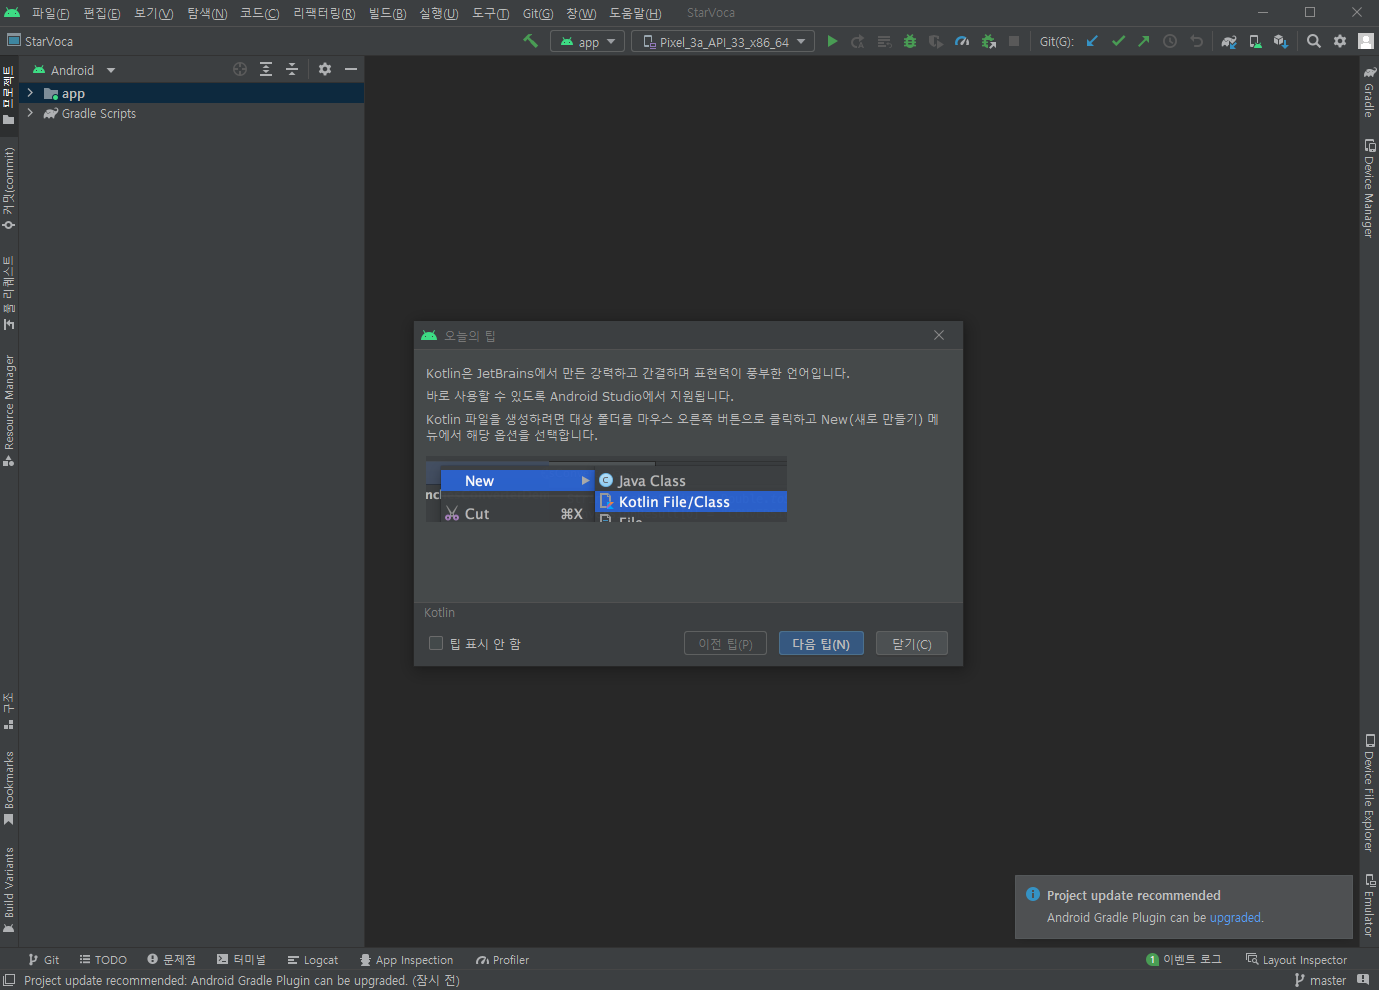Image resolution: width=1379 pixels, height=990 pixels.
Task: Open the Pixel_3a_API_33 device dropdown
Action: [x=723, y=42]
